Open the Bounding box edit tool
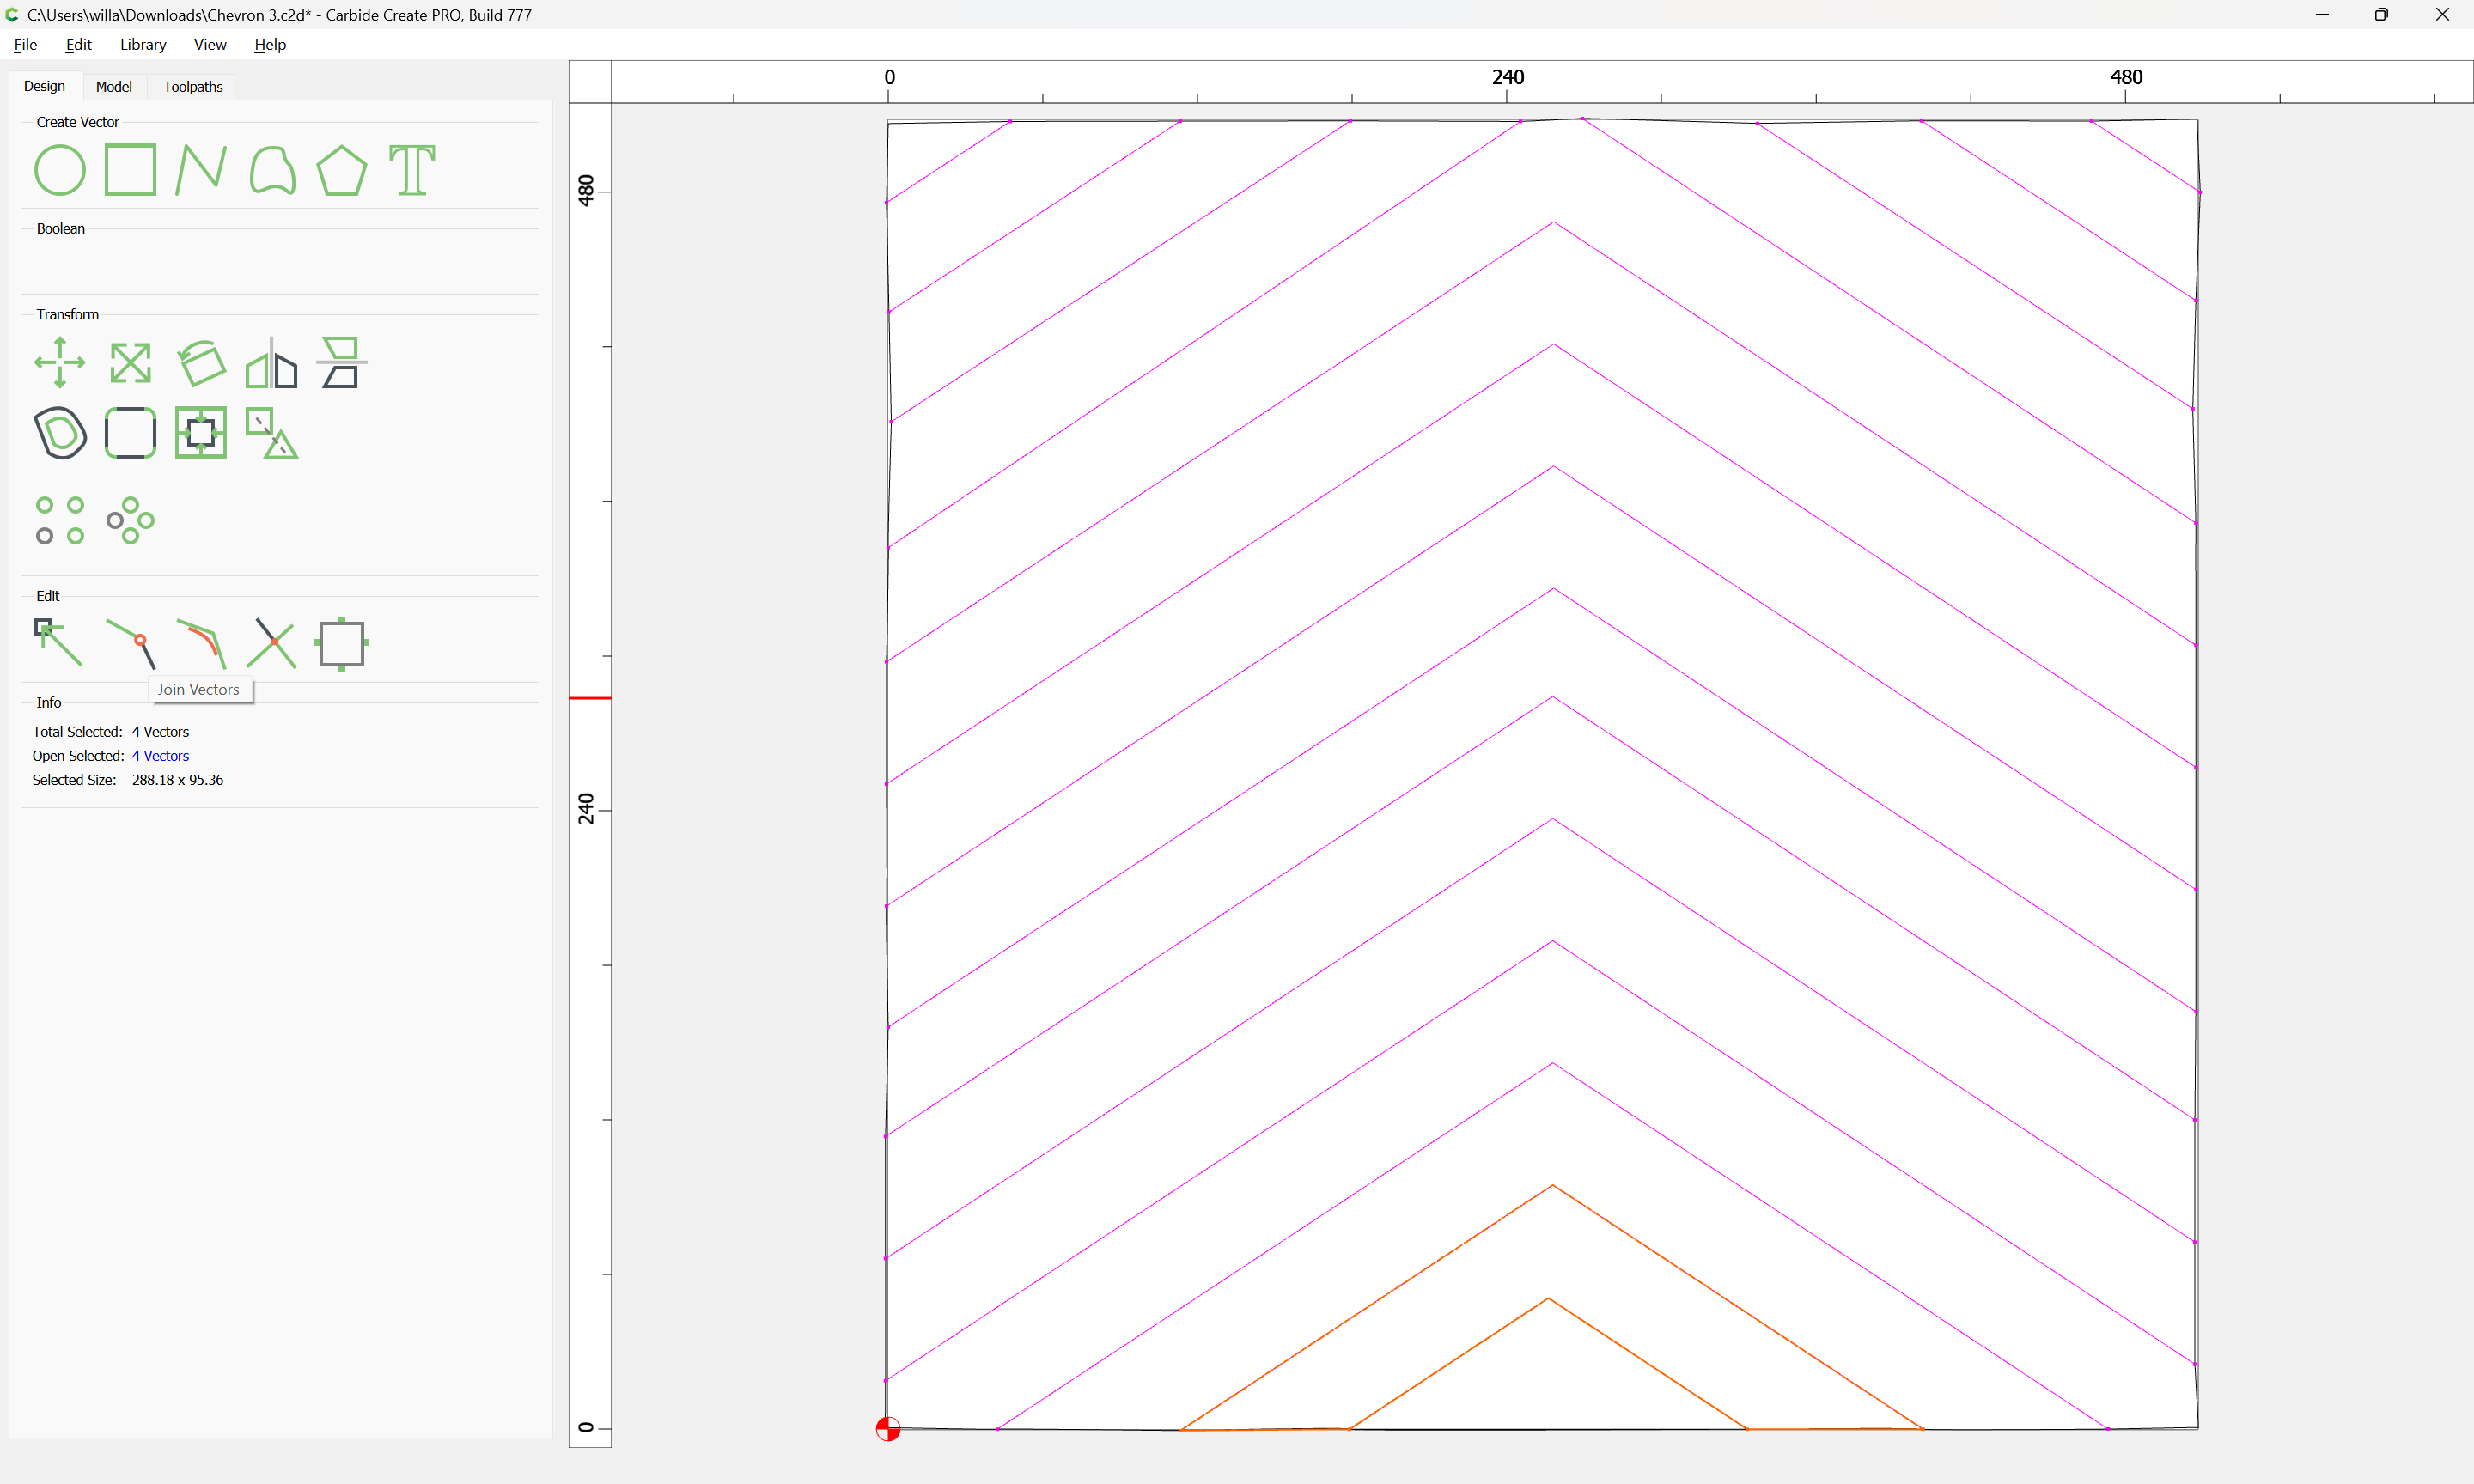The width and height of the screenshot is (2474, 1484). coord(342,643)
